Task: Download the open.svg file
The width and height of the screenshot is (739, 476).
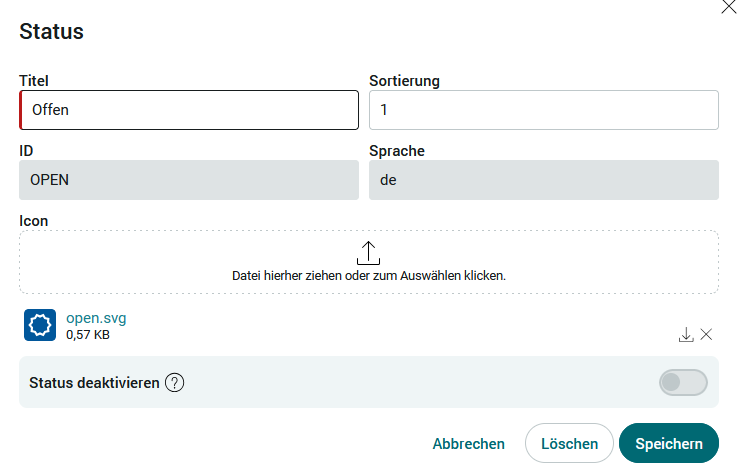Action: pyautogui.click(x=686, y=335)
